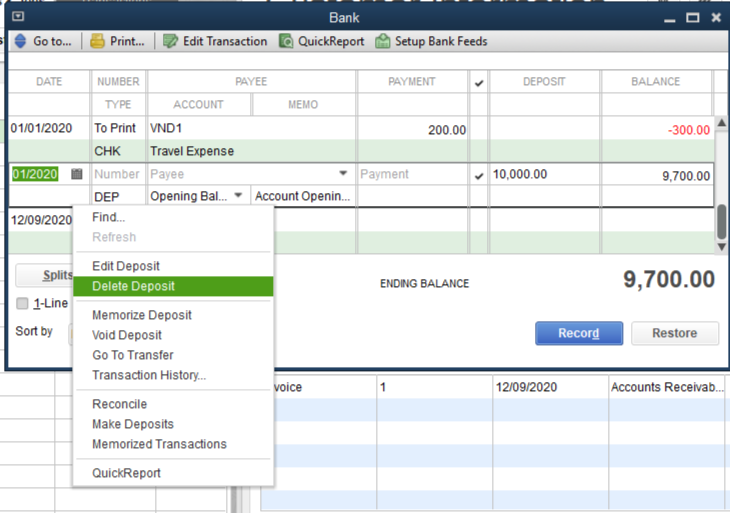Click the DATE column header
Viewport: 730px width, 513px height.
(x=49, y=81)
